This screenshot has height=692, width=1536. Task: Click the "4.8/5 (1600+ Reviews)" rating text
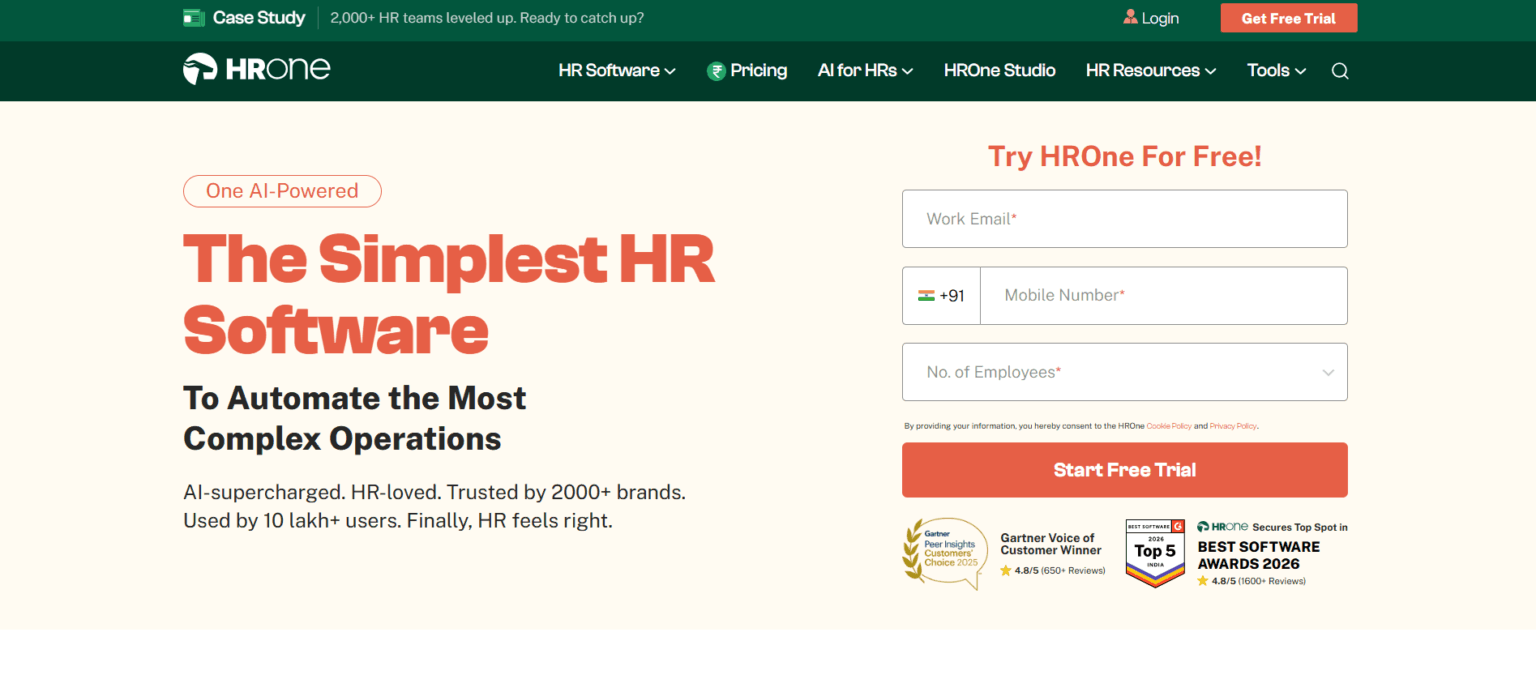1259,581
